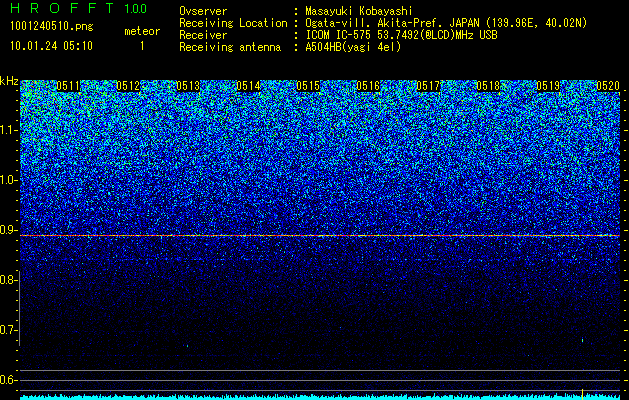Click the 'Receiving antenna' field label

point(230,47)
